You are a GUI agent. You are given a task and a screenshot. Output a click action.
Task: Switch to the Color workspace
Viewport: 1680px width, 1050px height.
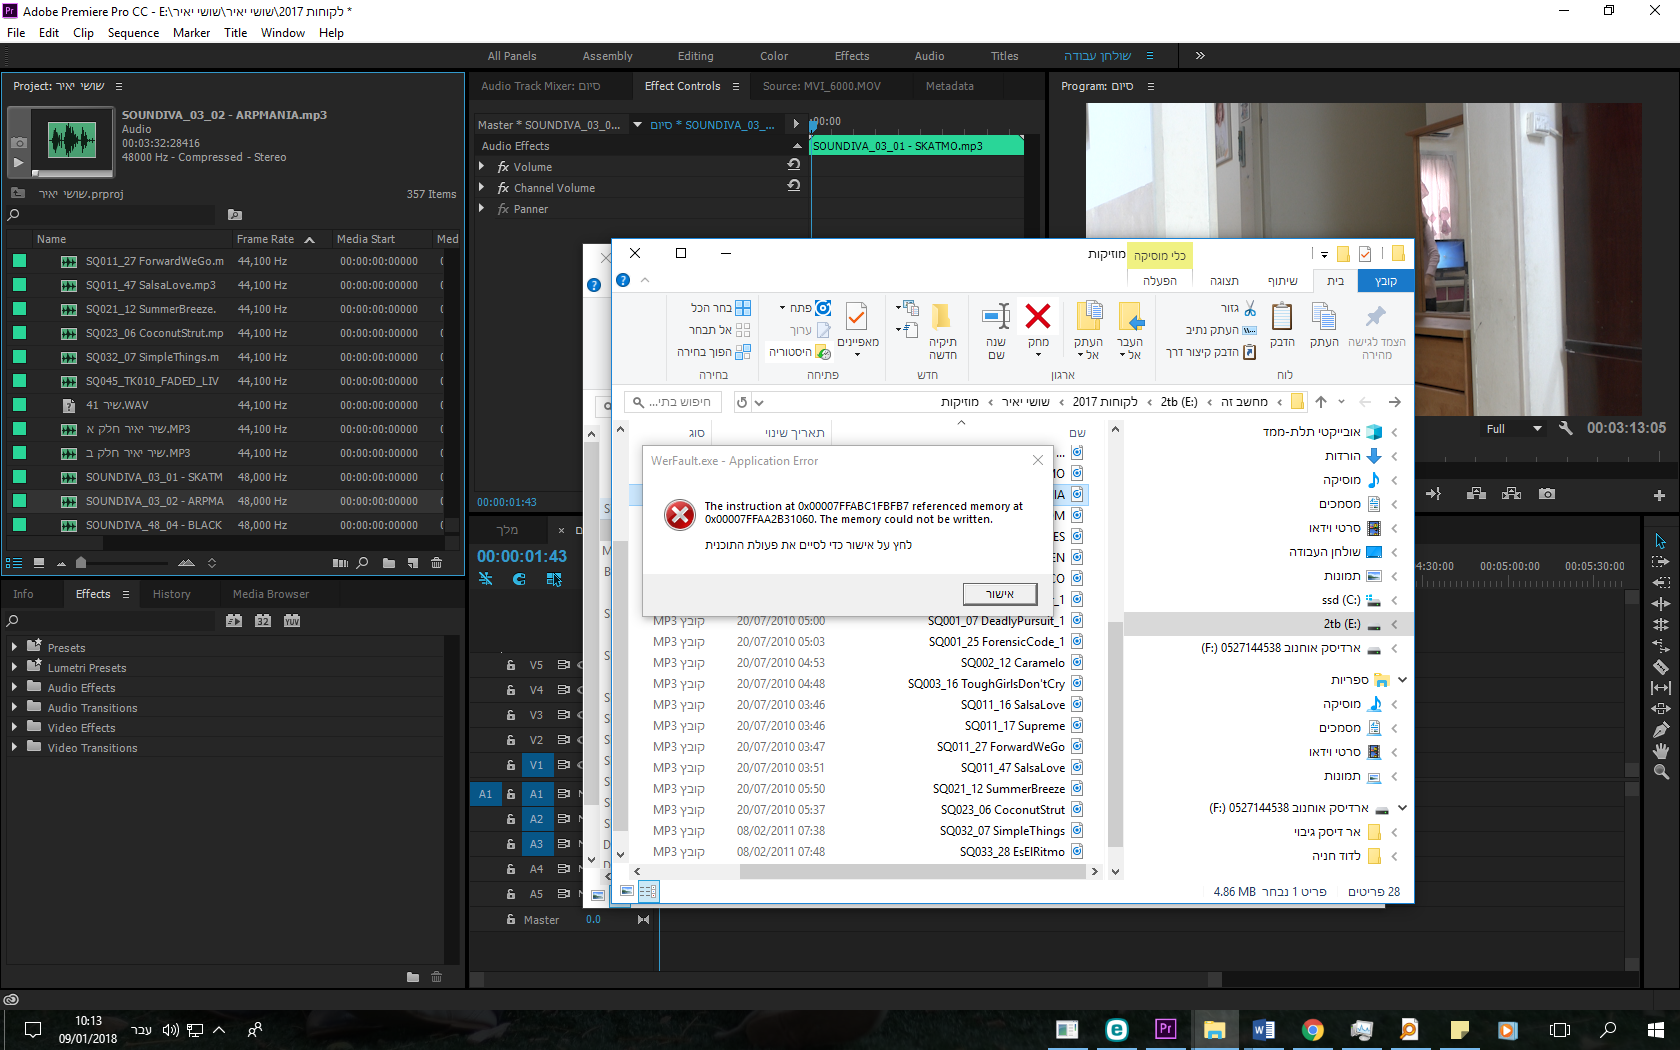pos(774,56)
